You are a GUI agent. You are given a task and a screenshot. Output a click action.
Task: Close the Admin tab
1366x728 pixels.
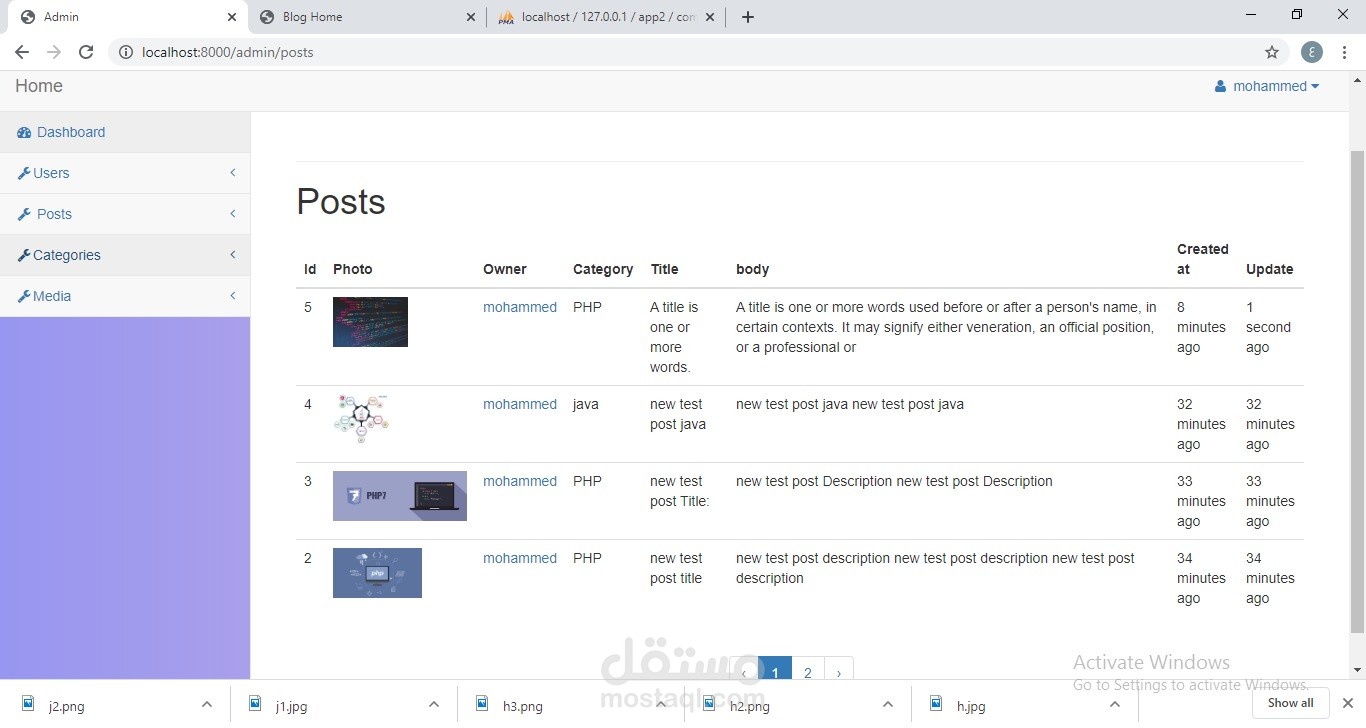tap(232, 17)
